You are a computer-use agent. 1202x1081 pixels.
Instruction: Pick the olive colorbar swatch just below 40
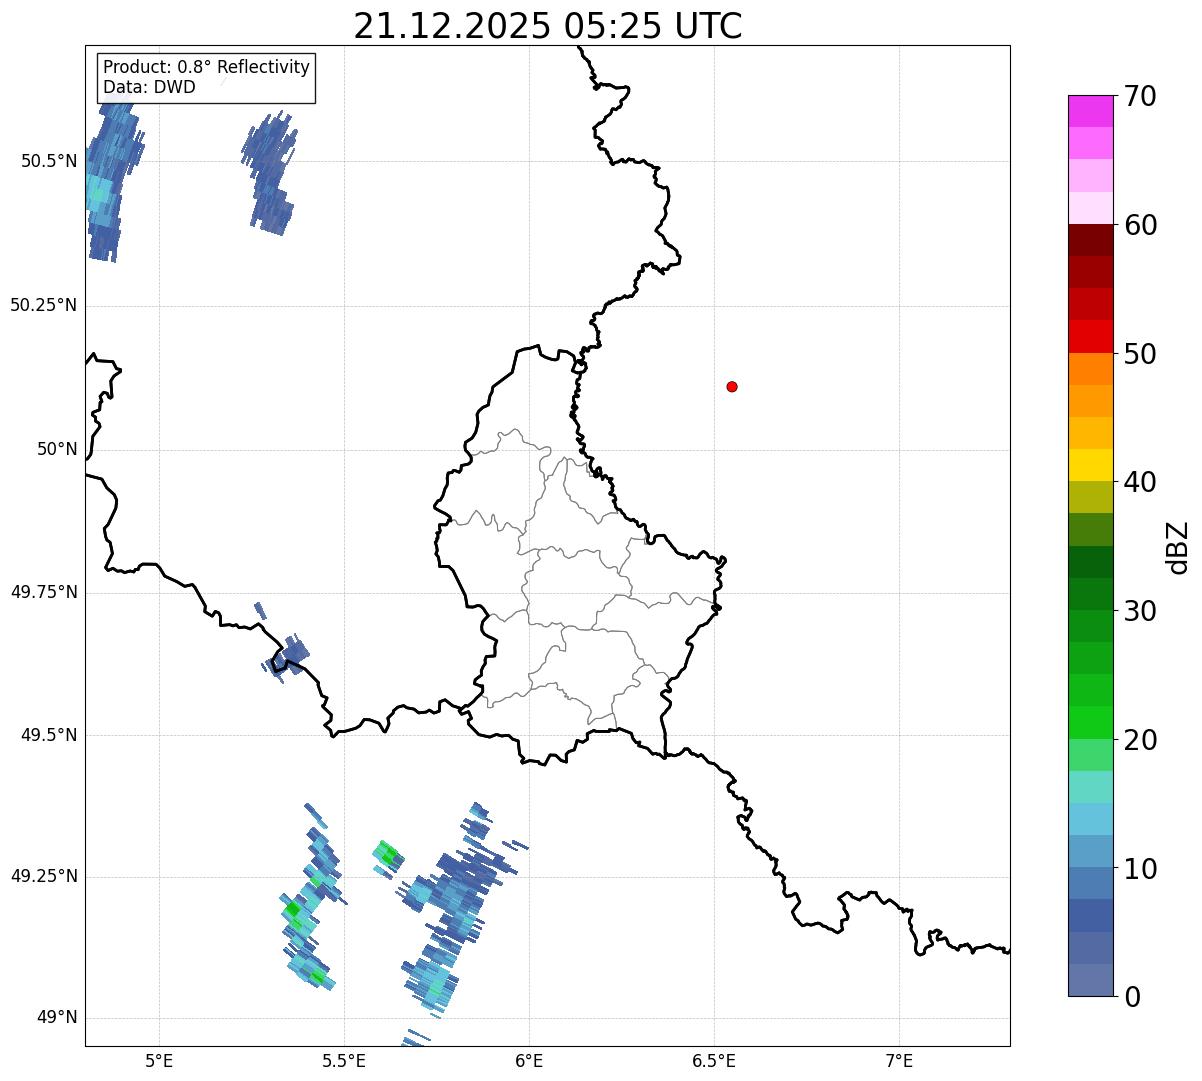(x=1090, y=497)
